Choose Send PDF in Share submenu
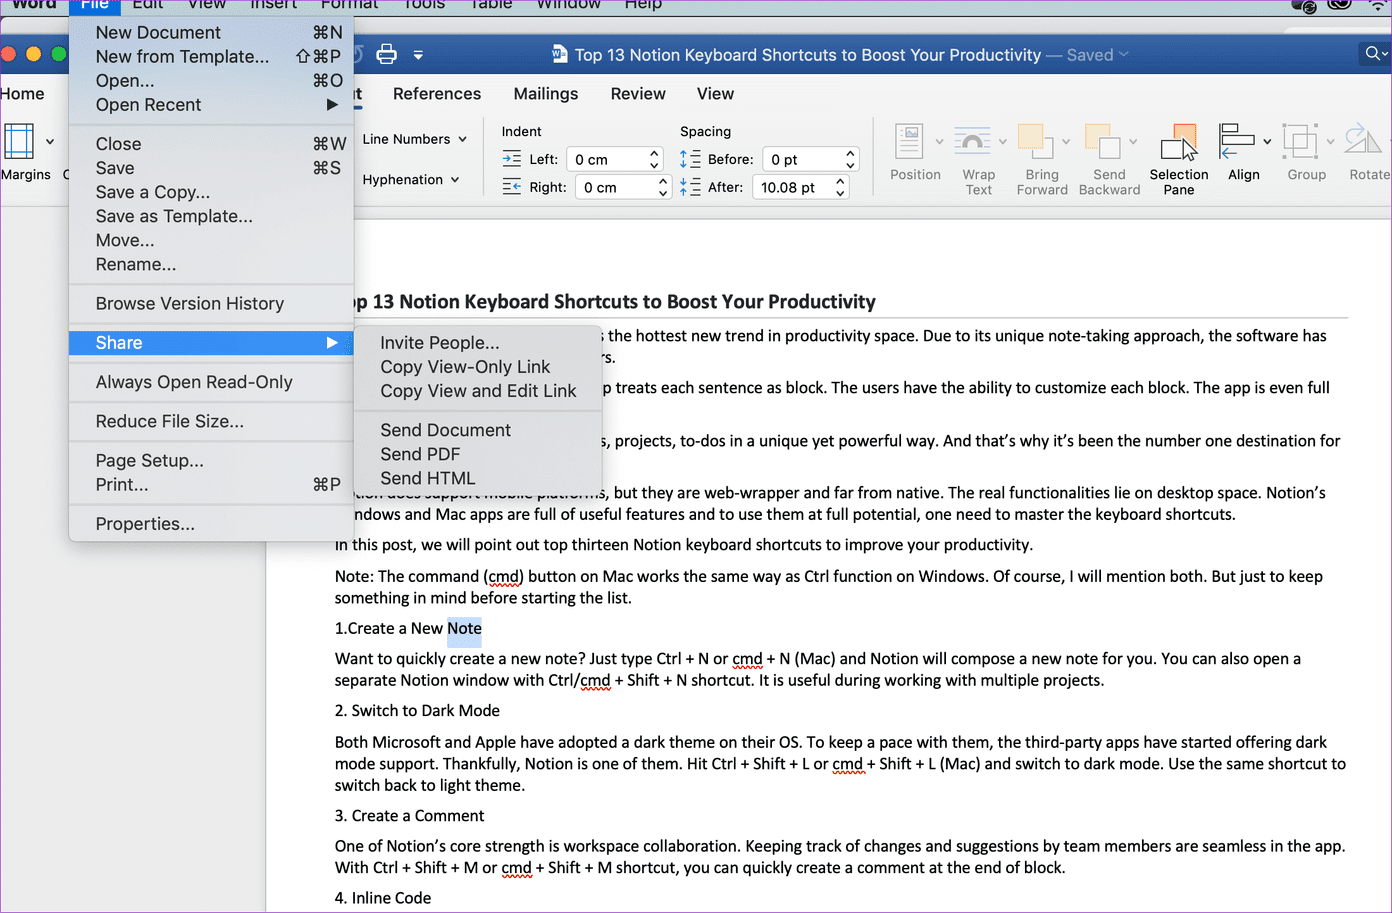The image size is (1392, 913). pos(478,454)
